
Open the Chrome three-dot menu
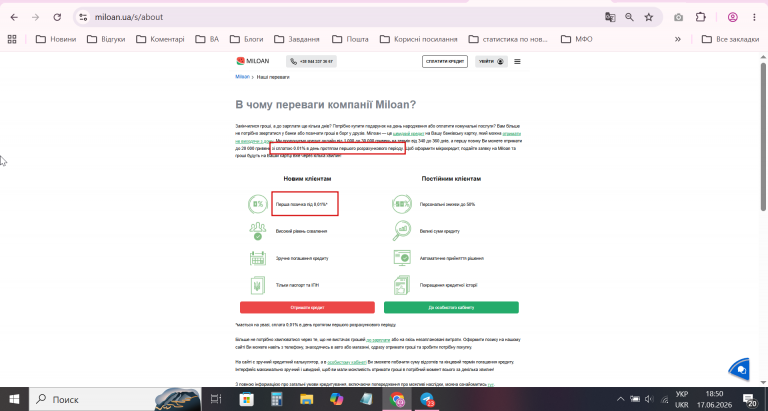pos(754,17)
